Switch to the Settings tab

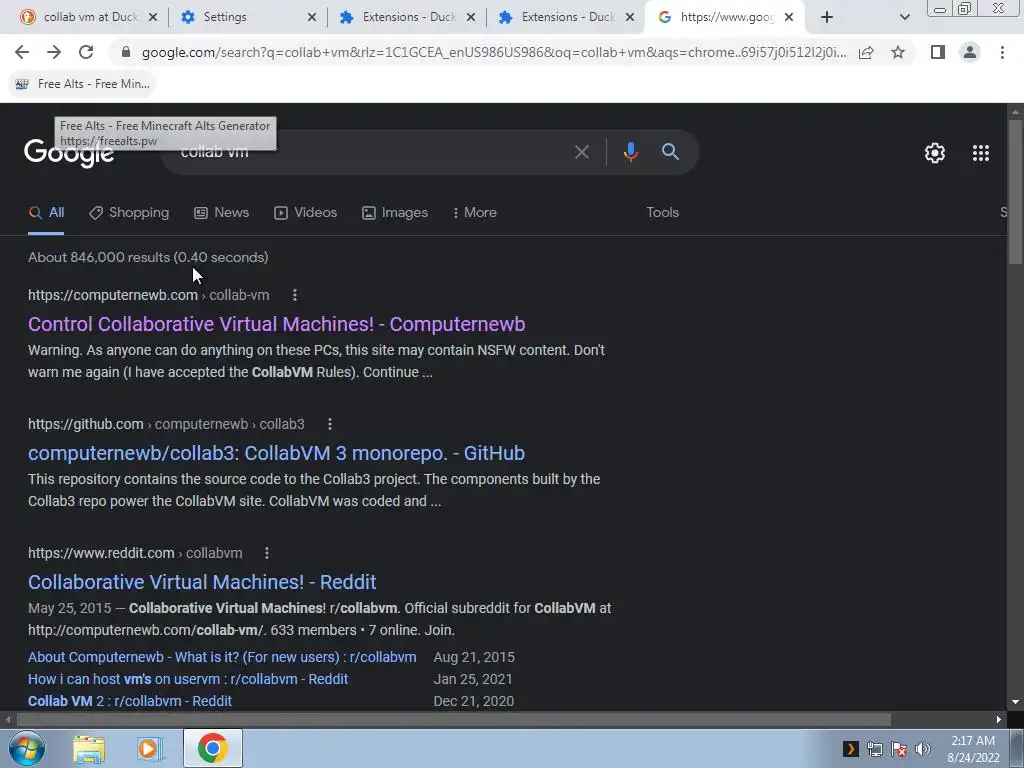tap(224, 17)
